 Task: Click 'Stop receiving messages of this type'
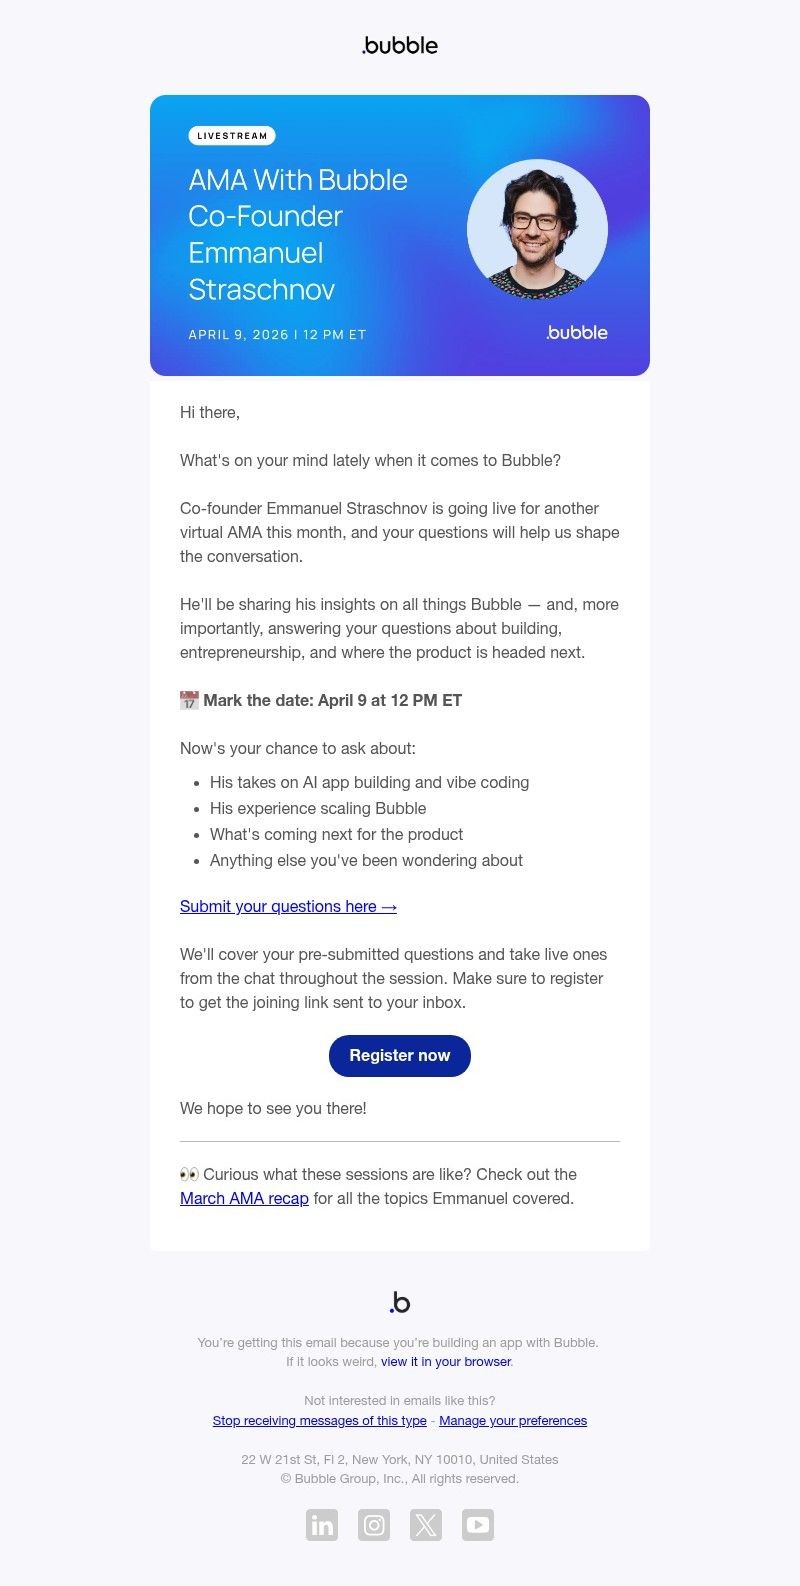[x=318, y=1420]
